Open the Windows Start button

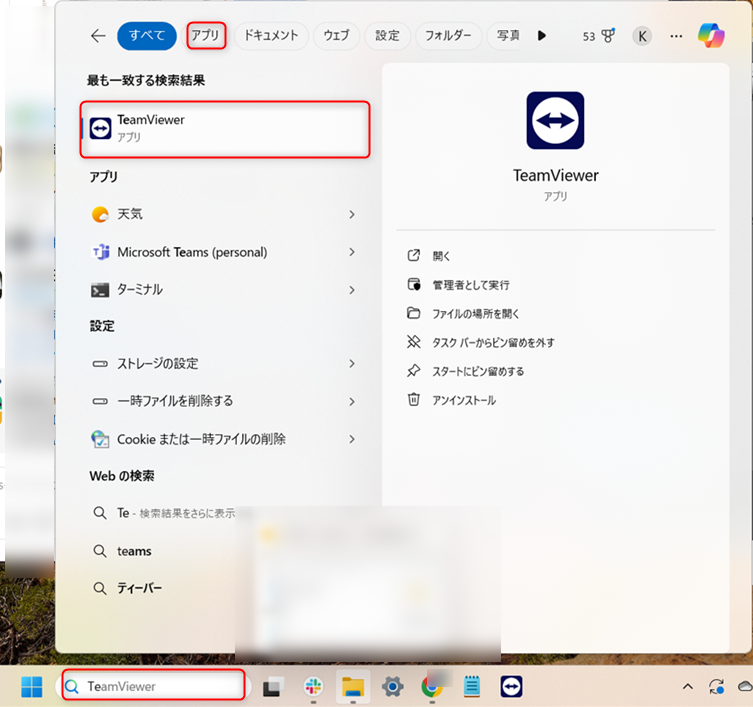coord(32,686)
